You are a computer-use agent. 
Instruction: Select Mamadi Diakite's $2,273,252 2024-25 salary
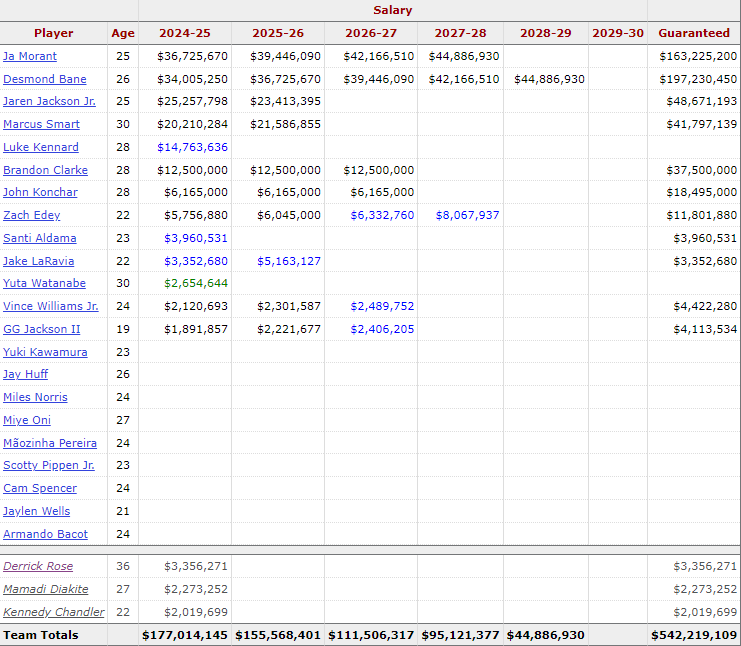(196, 589)
